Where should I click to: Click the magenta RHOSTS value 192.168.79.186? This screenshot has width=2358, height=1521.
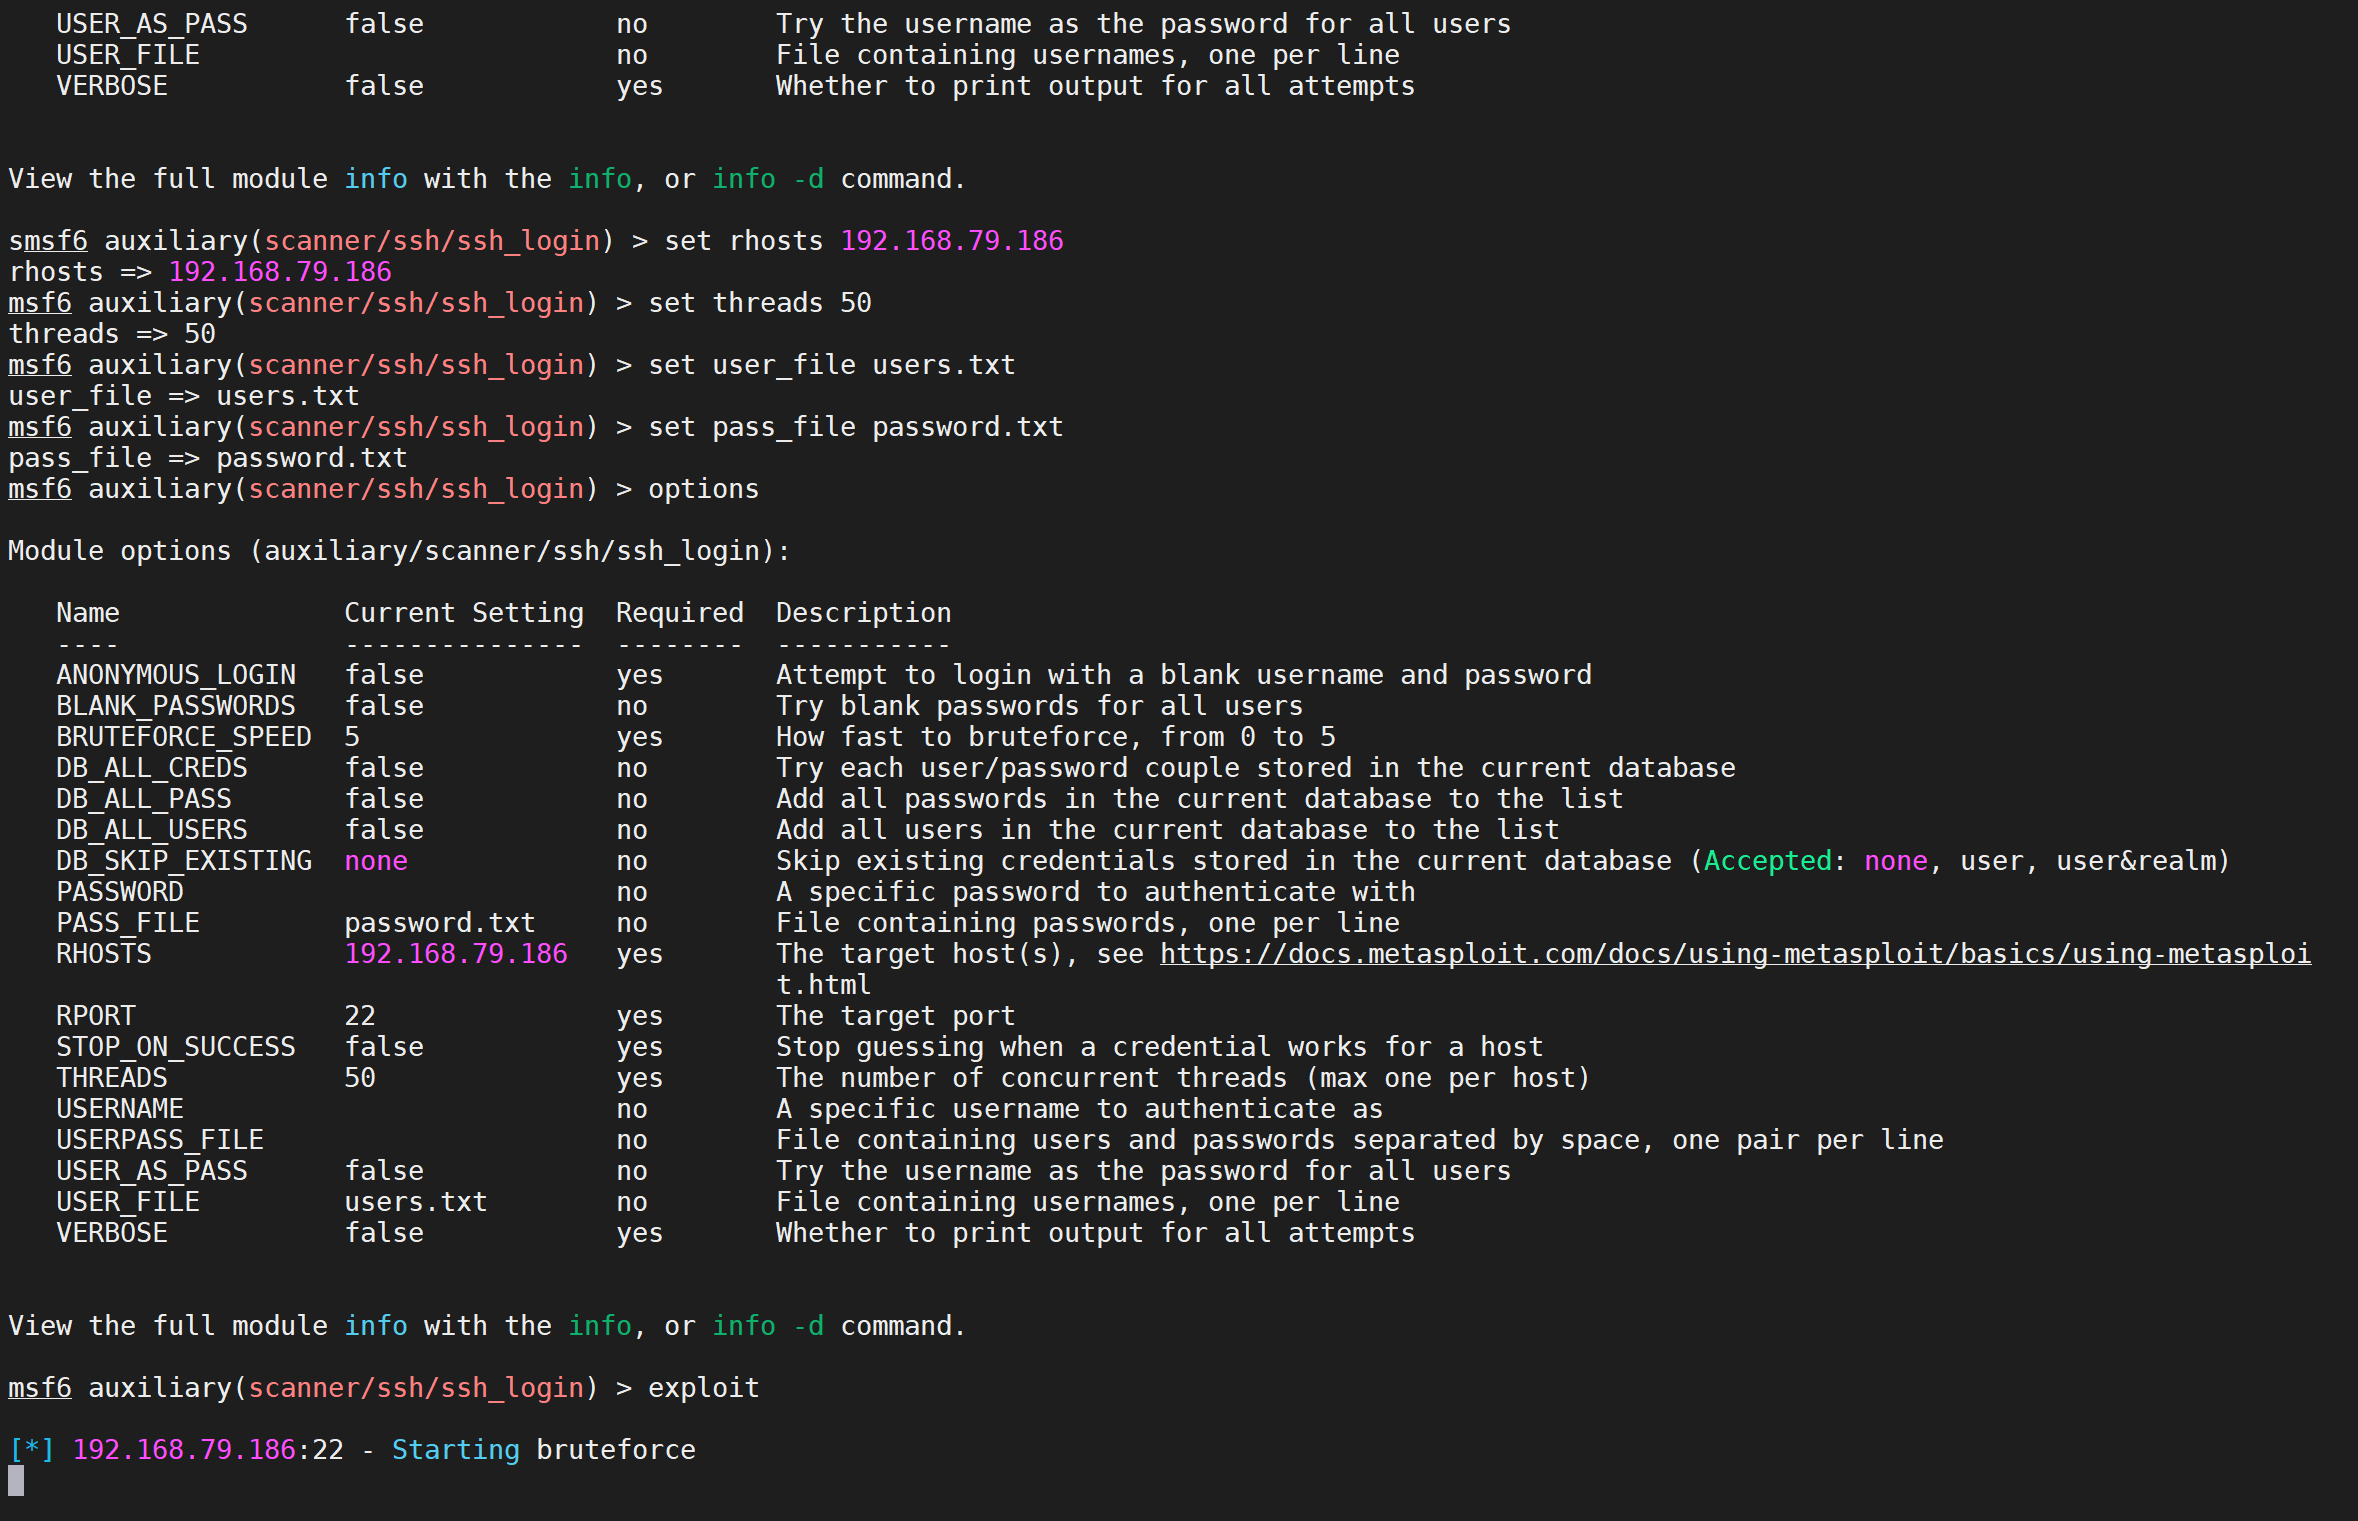[456, 954]
